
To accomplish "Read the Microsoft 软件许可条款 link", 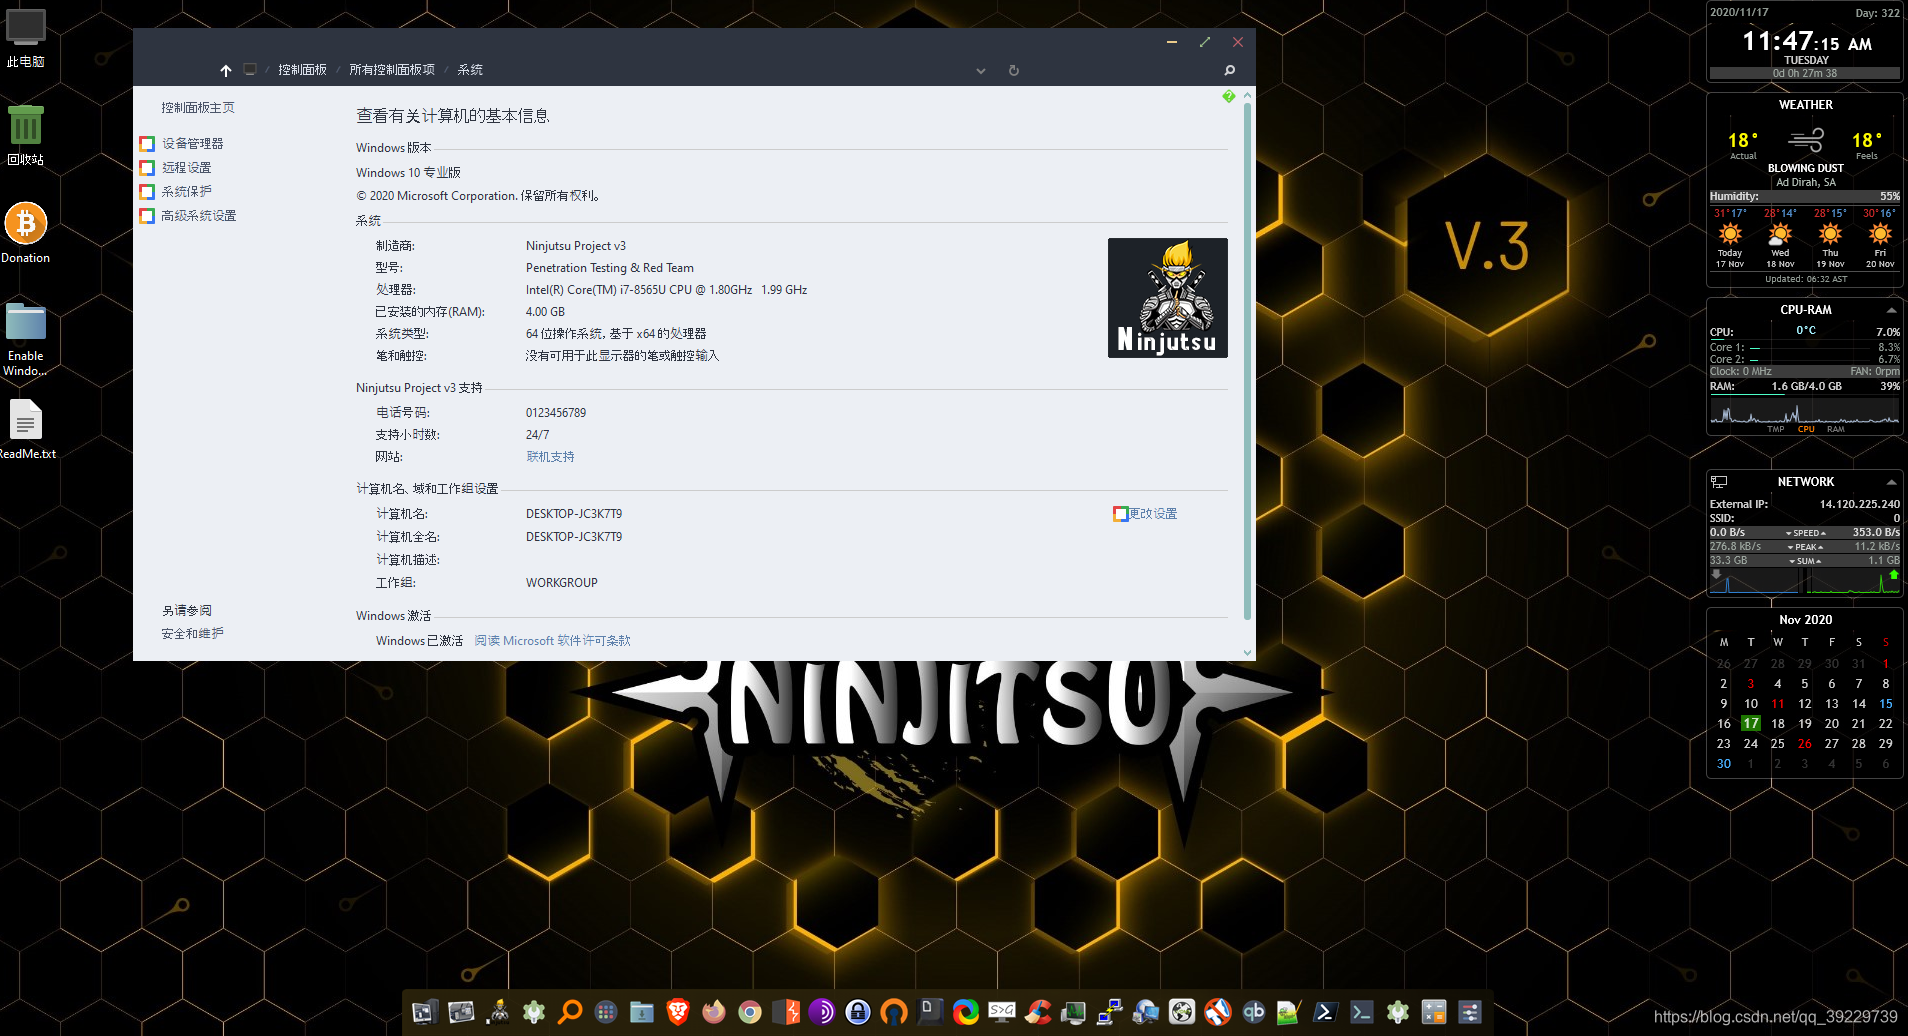I will 552,641.
